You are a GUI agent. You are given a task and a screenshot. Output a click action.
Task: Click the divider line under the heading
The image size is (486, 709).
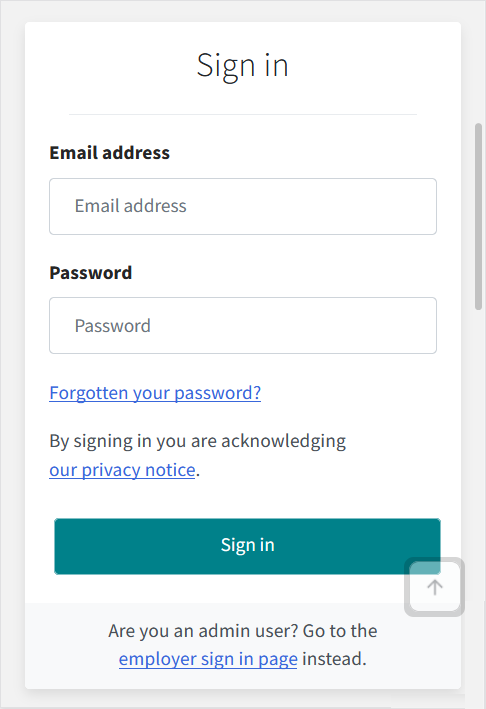point(243,114)
